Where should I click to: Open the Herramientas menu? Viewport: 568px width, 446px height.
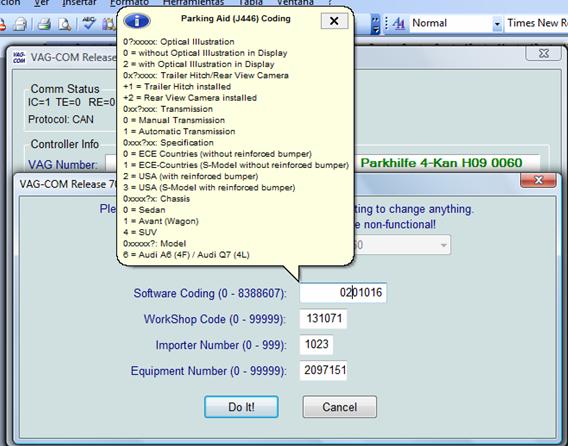[193, 3]
